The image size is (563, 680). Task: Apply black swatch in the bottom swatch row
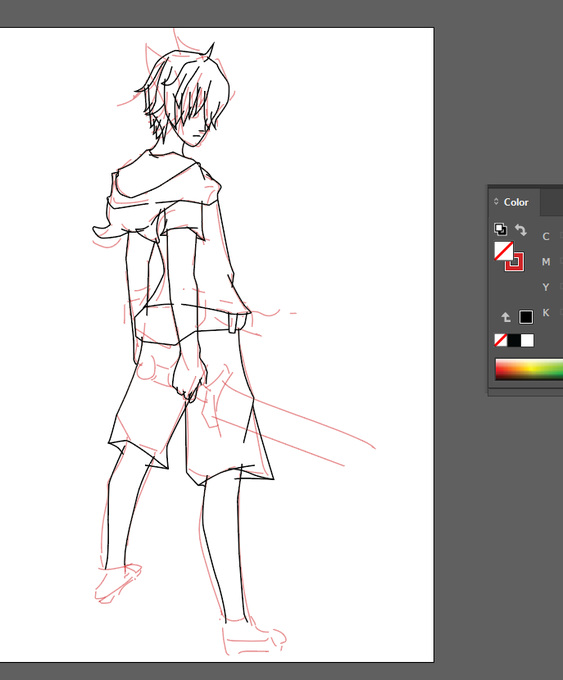click(514, 340)
